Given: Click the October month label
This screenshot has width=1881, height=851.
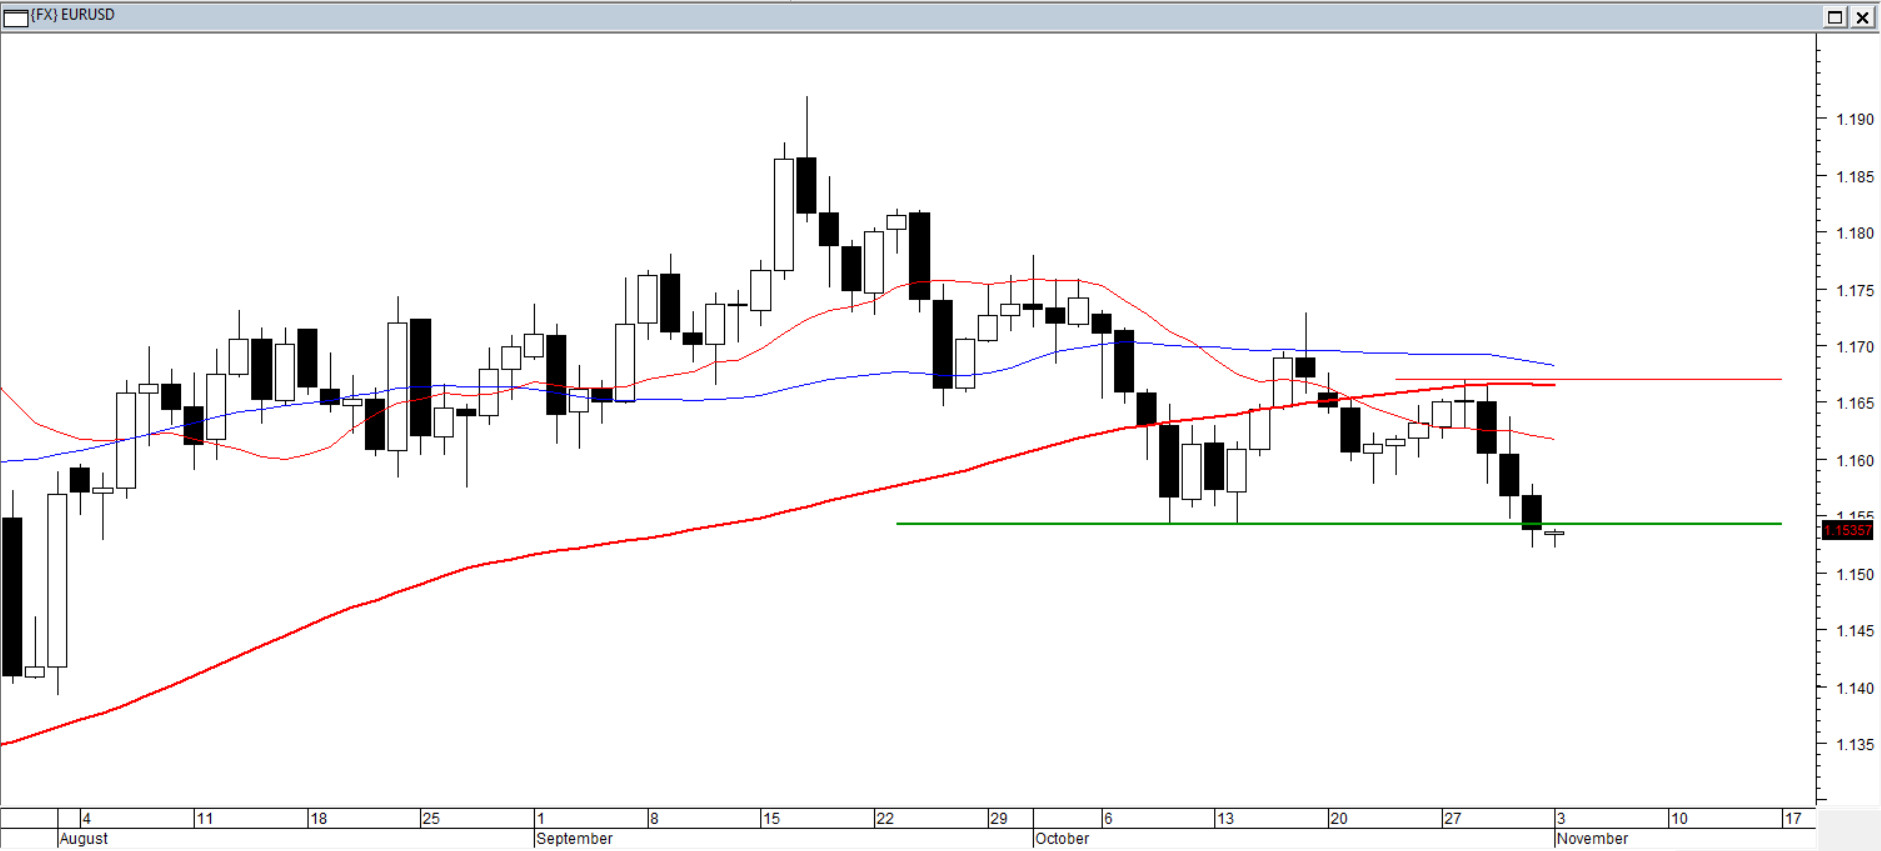Looking at the screenshot, I should (x=1062, y=839).
